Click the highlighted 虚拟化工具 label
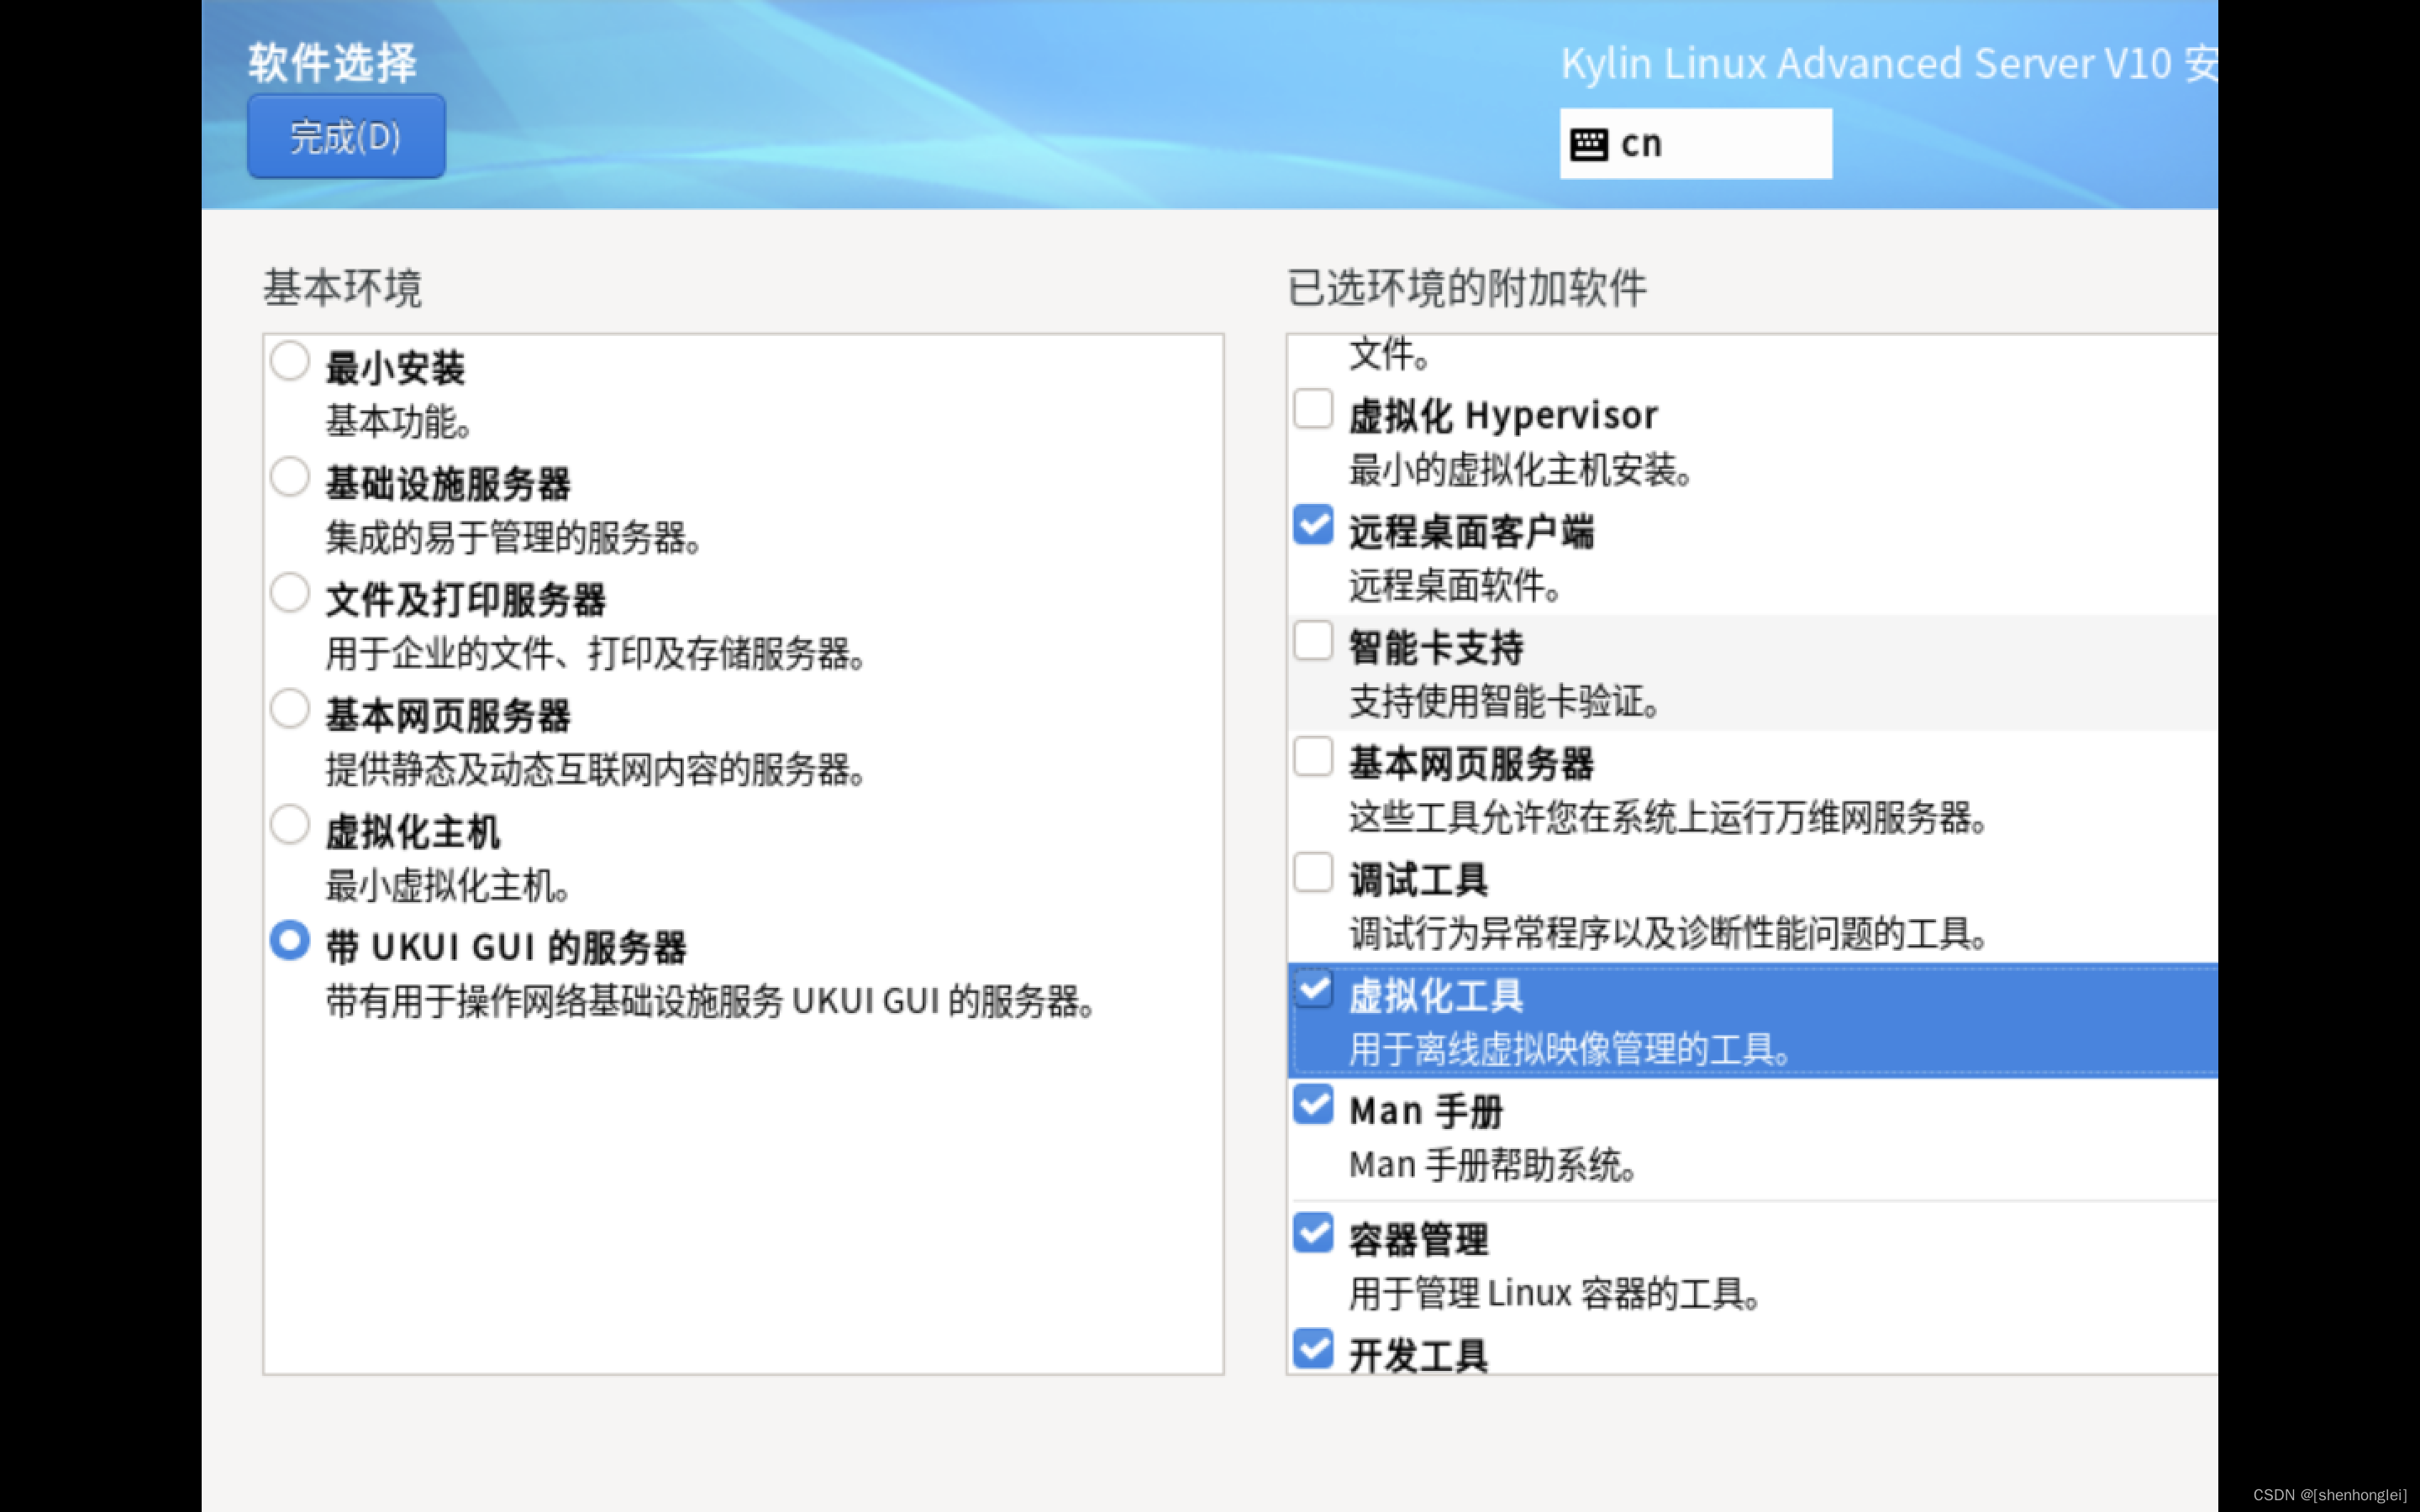2420x1512 pixels. click(x=1436, y=996)
